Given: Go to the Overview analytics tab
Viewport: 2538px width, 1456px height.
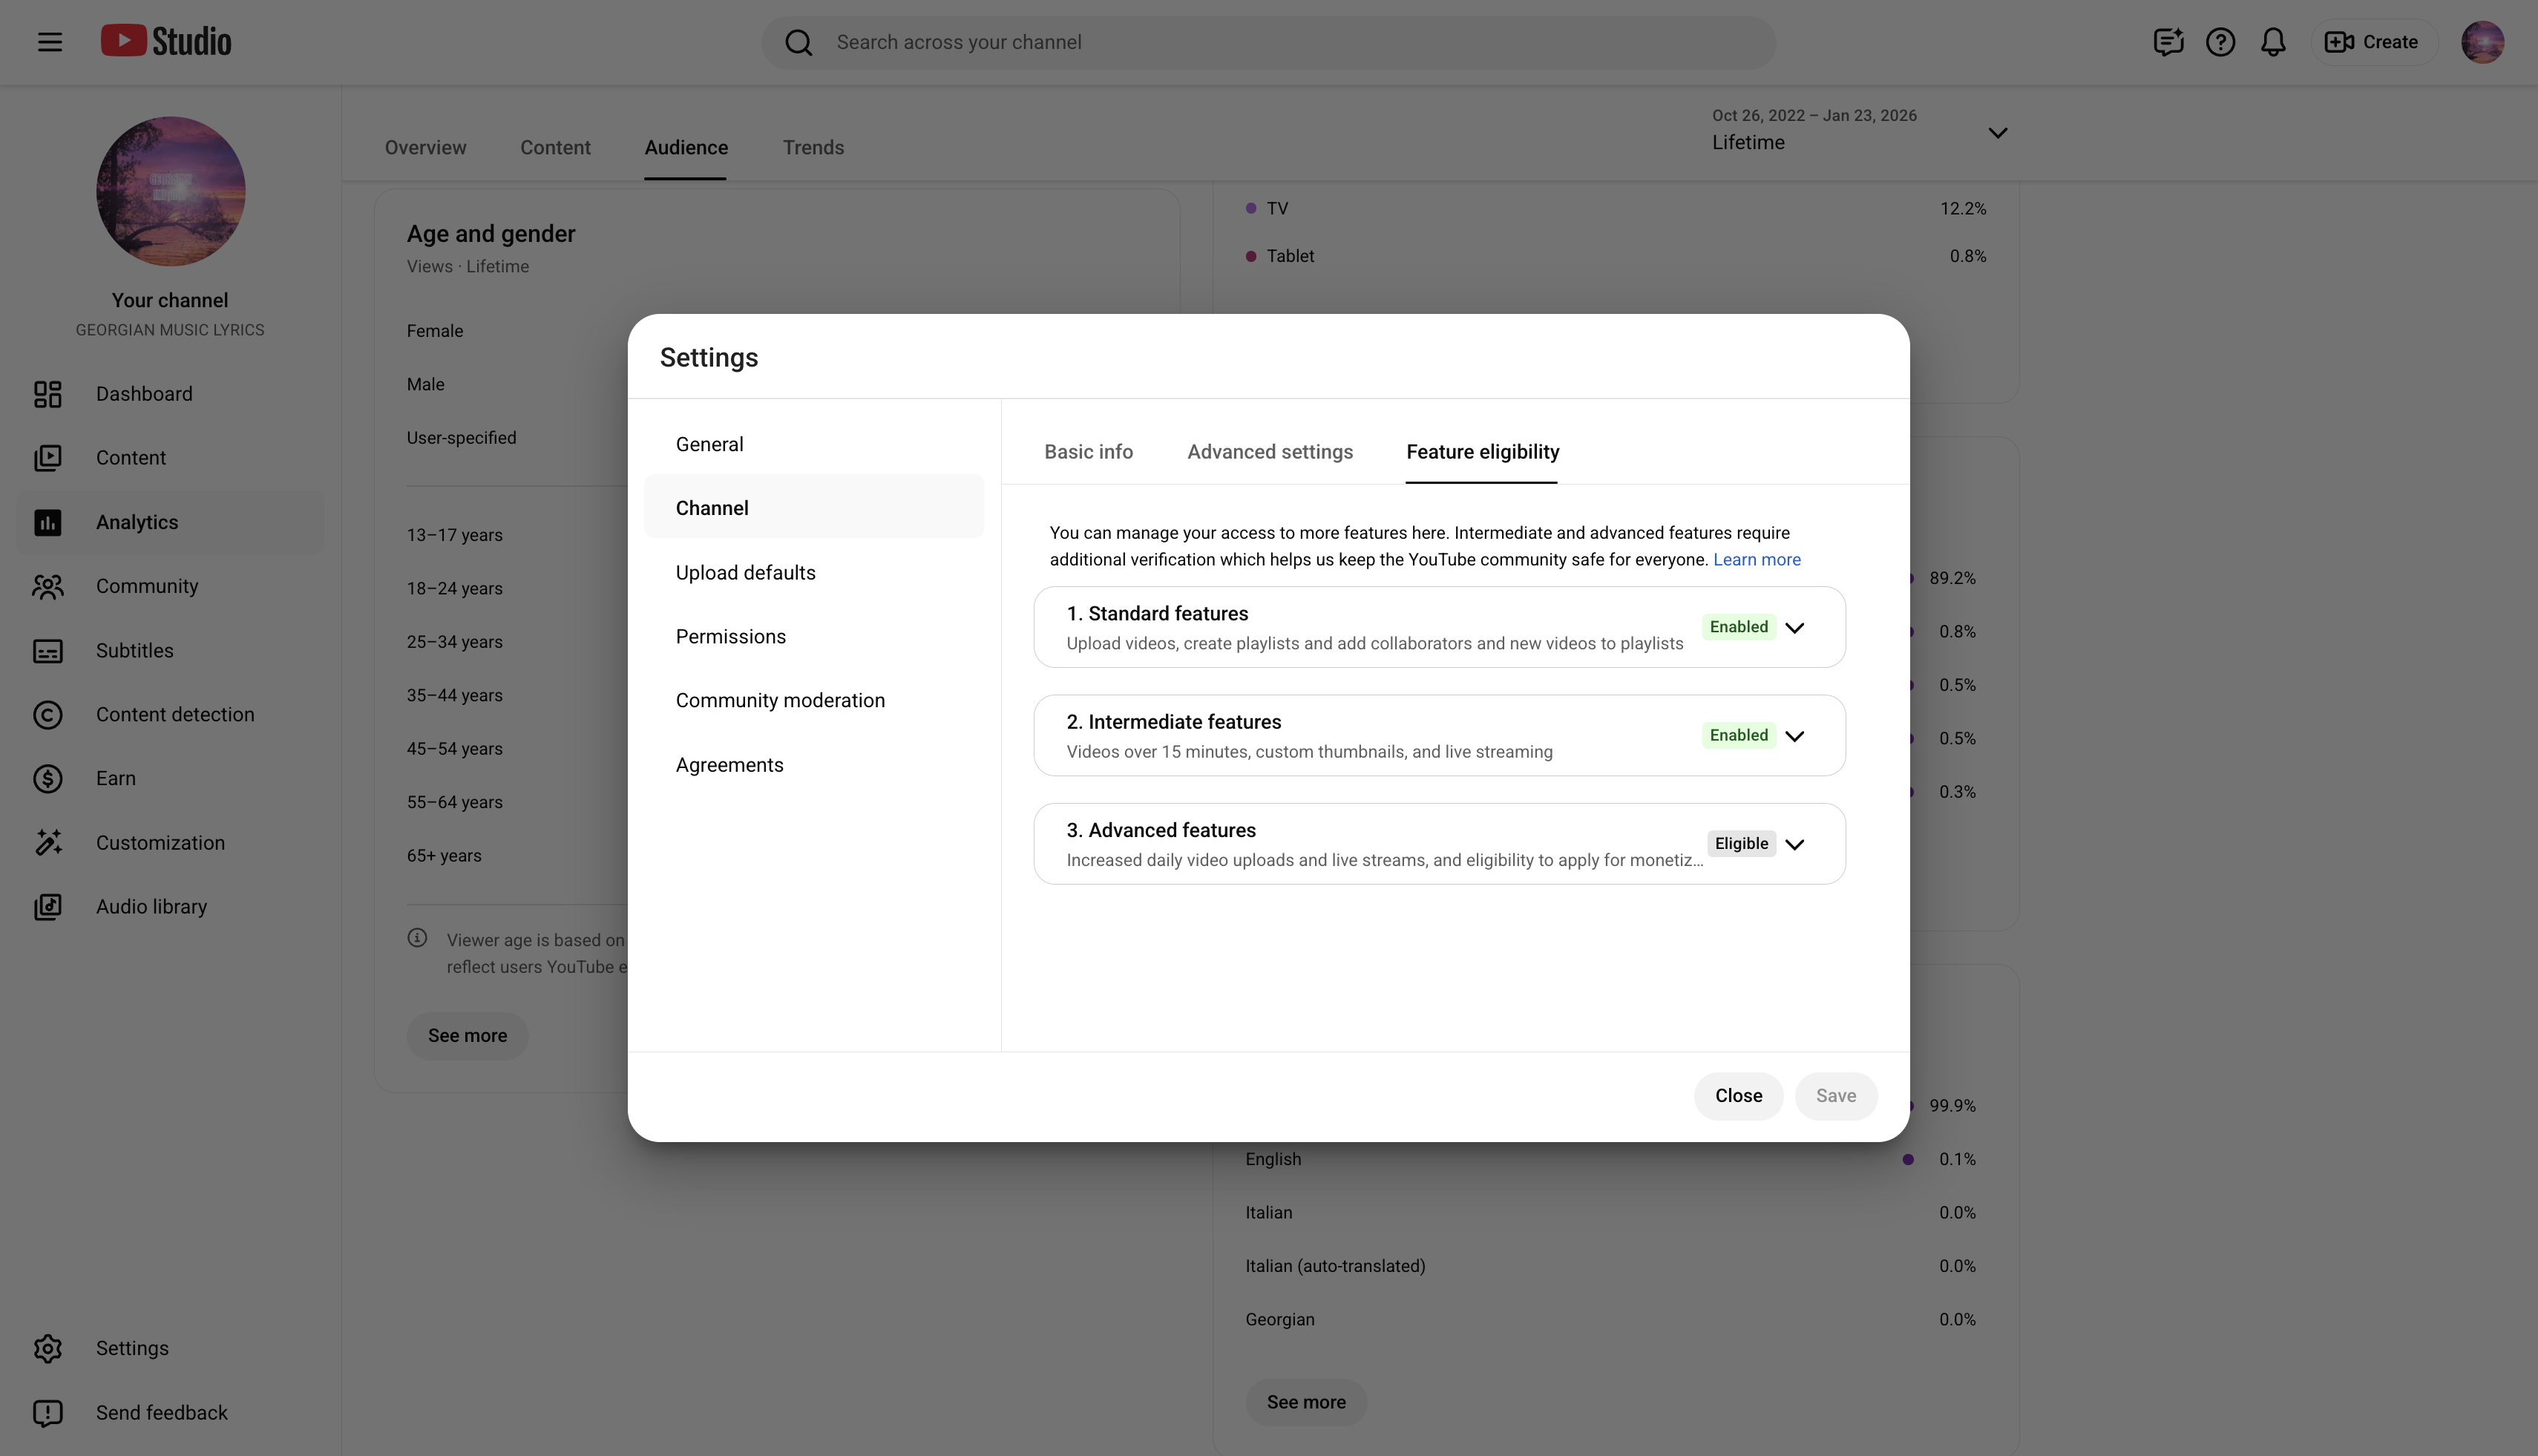Looking at the screenshot, I should click(x=425, y=147).
